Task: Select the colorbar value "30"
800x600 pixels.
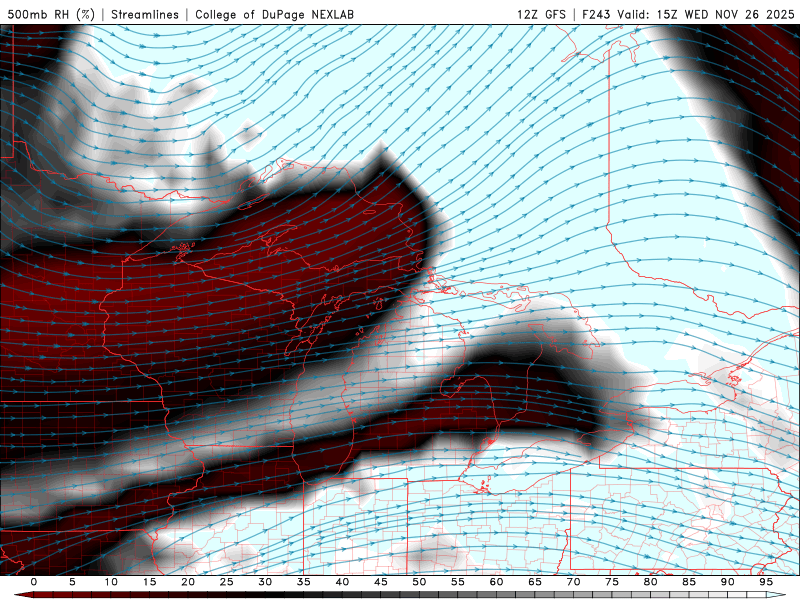Action: click(x=265, y=582)
